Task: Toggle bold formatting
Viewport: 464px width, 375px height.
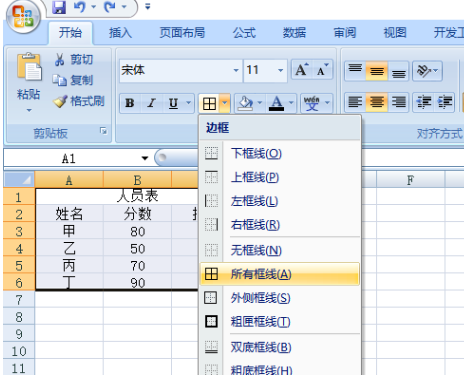Action: click(x=130, y=103)
